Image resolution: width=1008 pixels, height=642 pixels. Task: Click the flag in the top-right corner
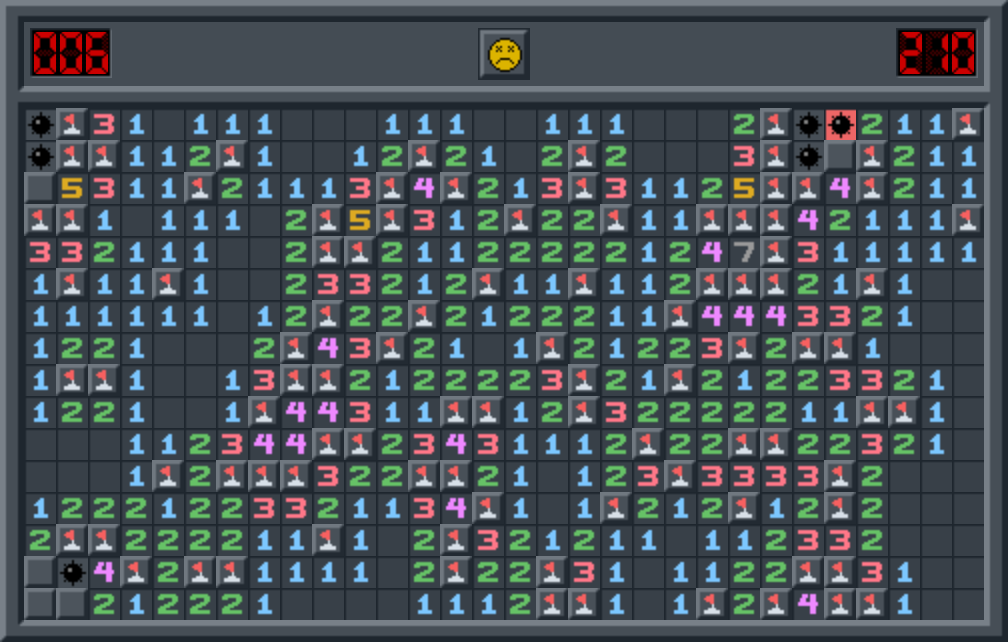(968, 125)
